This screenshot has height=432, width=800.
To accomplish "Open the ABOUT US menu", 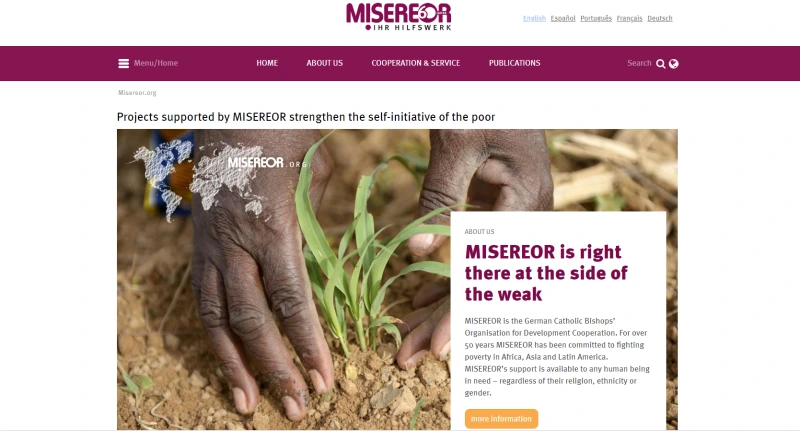I will click(x=324, y=63).
